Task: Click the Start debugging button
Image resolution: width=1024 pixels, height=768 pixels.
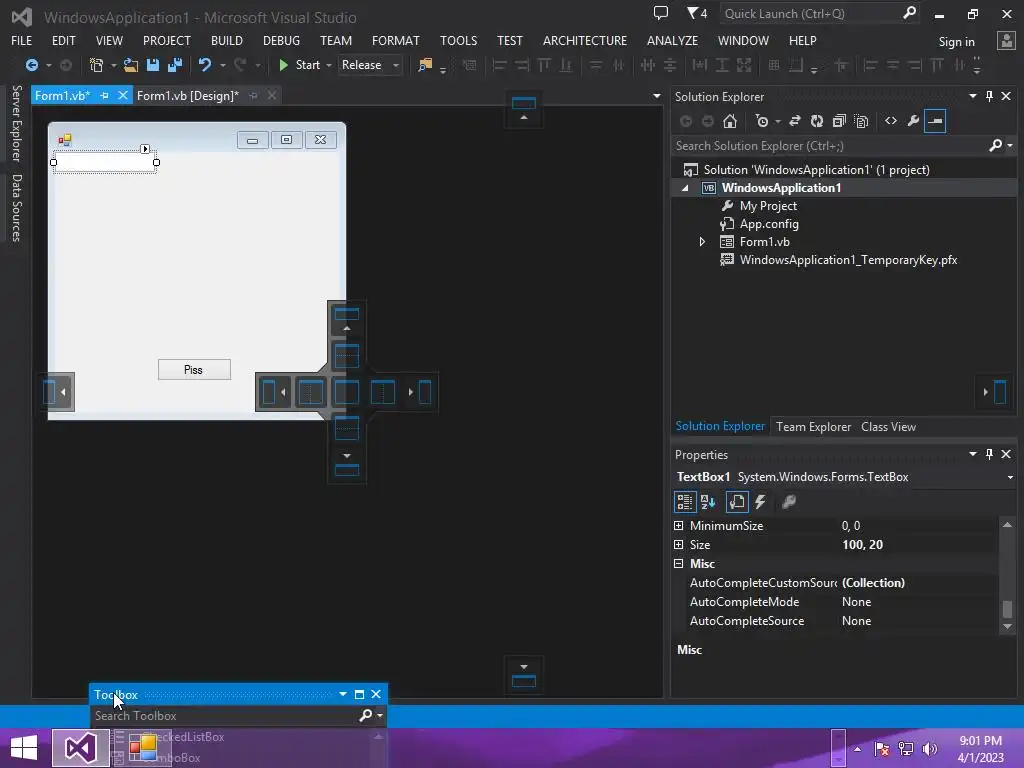Action: coord(299,65)
